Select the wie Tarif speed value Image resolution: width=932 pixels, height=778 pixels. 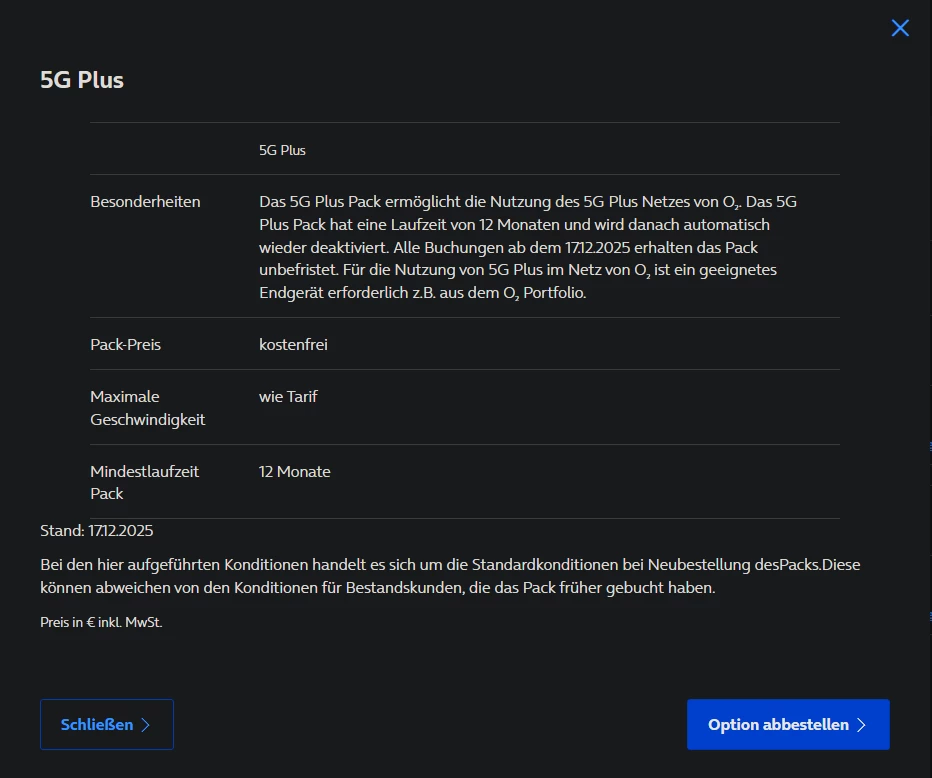288,397
